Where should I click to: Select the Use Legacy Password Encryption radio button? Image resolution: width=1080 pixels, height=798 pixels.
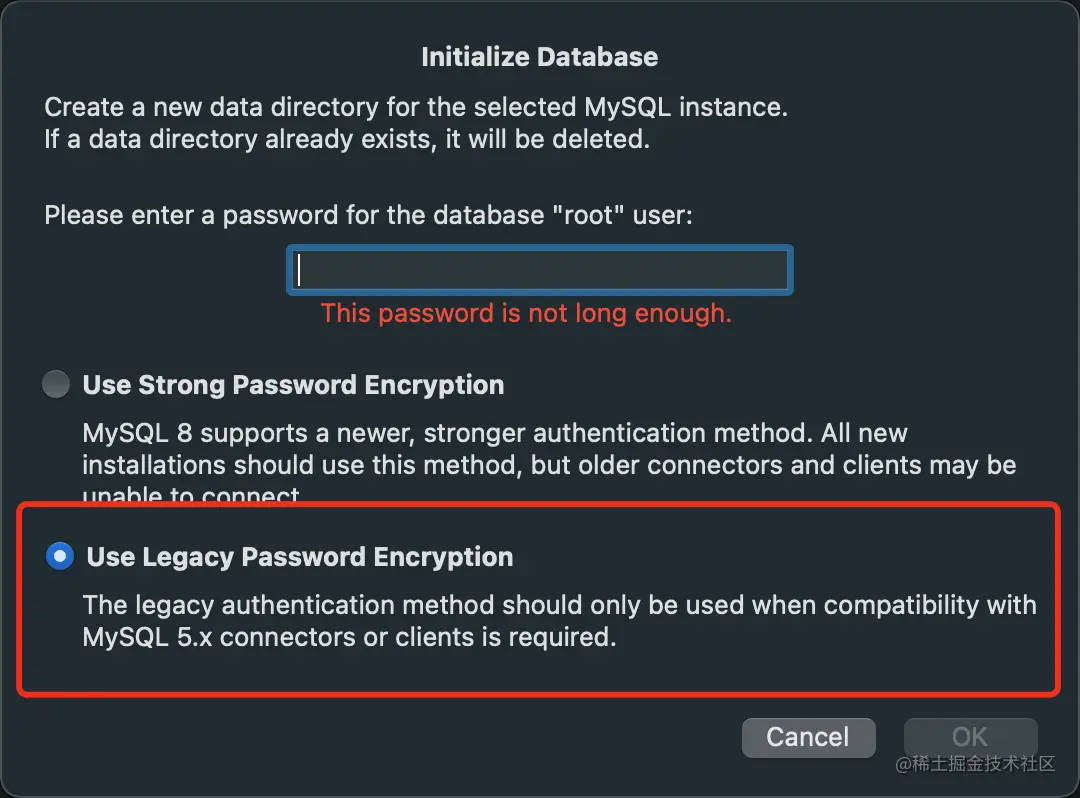(60, 557)
